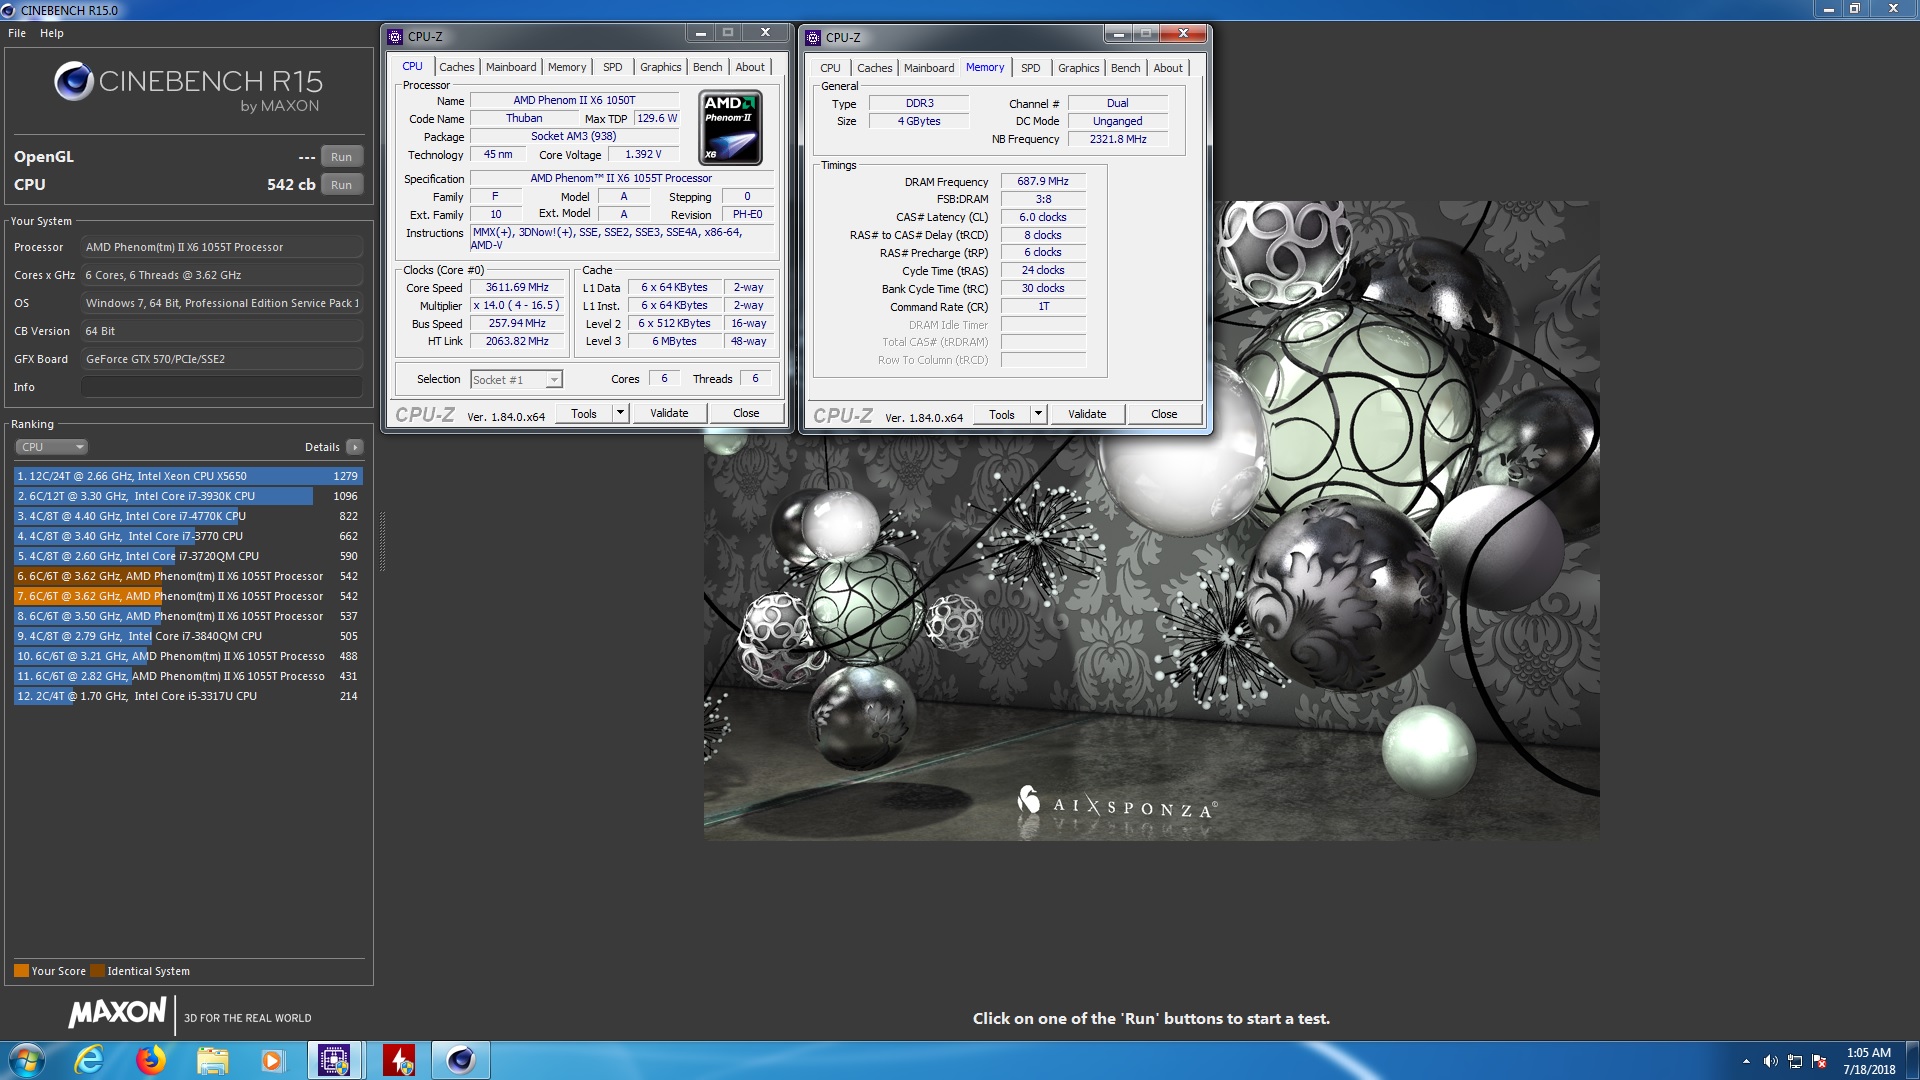The height and width of the screenshot is (1080, 1920).
Task: Click the volume speaker tray icon
Action: coord(1771,1061)
